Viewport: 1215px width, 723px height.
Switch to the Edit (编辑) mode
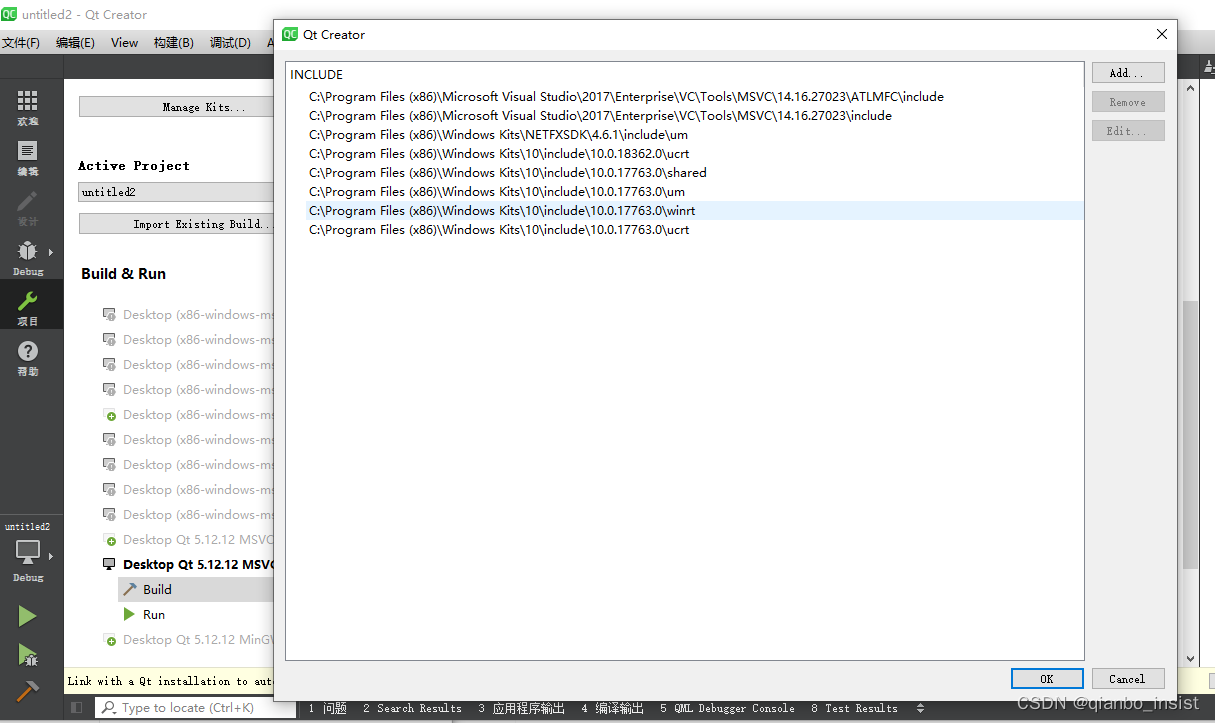(x=28, y=158)
